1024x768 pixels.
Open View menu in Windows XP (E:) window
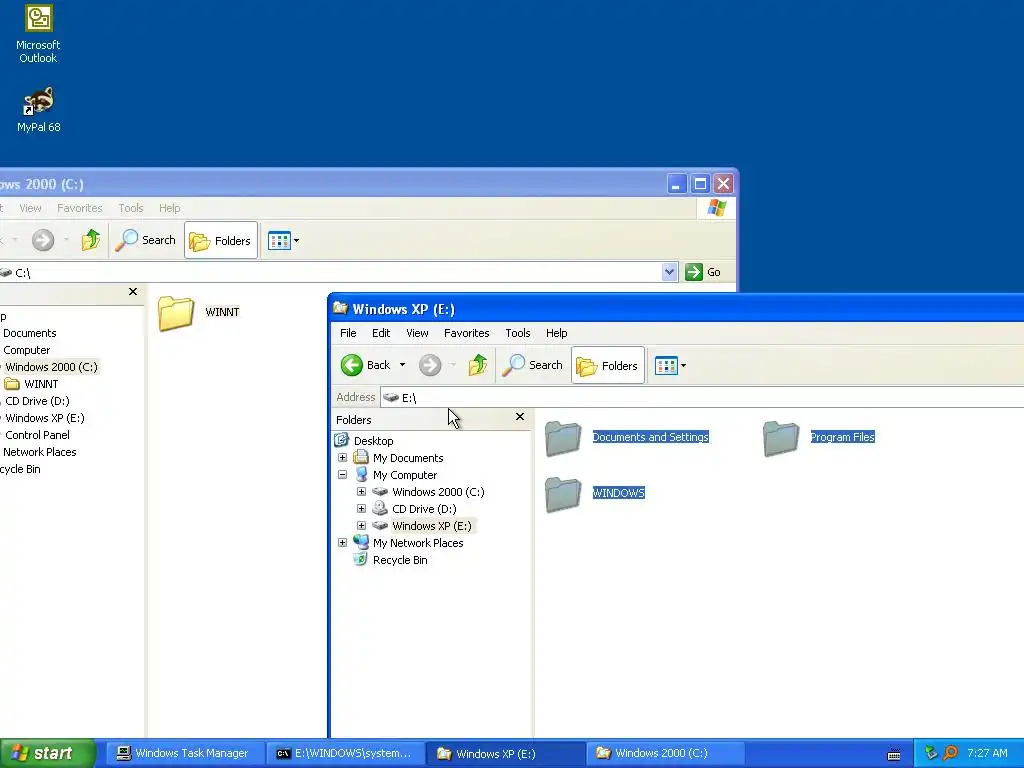(417, 333)
